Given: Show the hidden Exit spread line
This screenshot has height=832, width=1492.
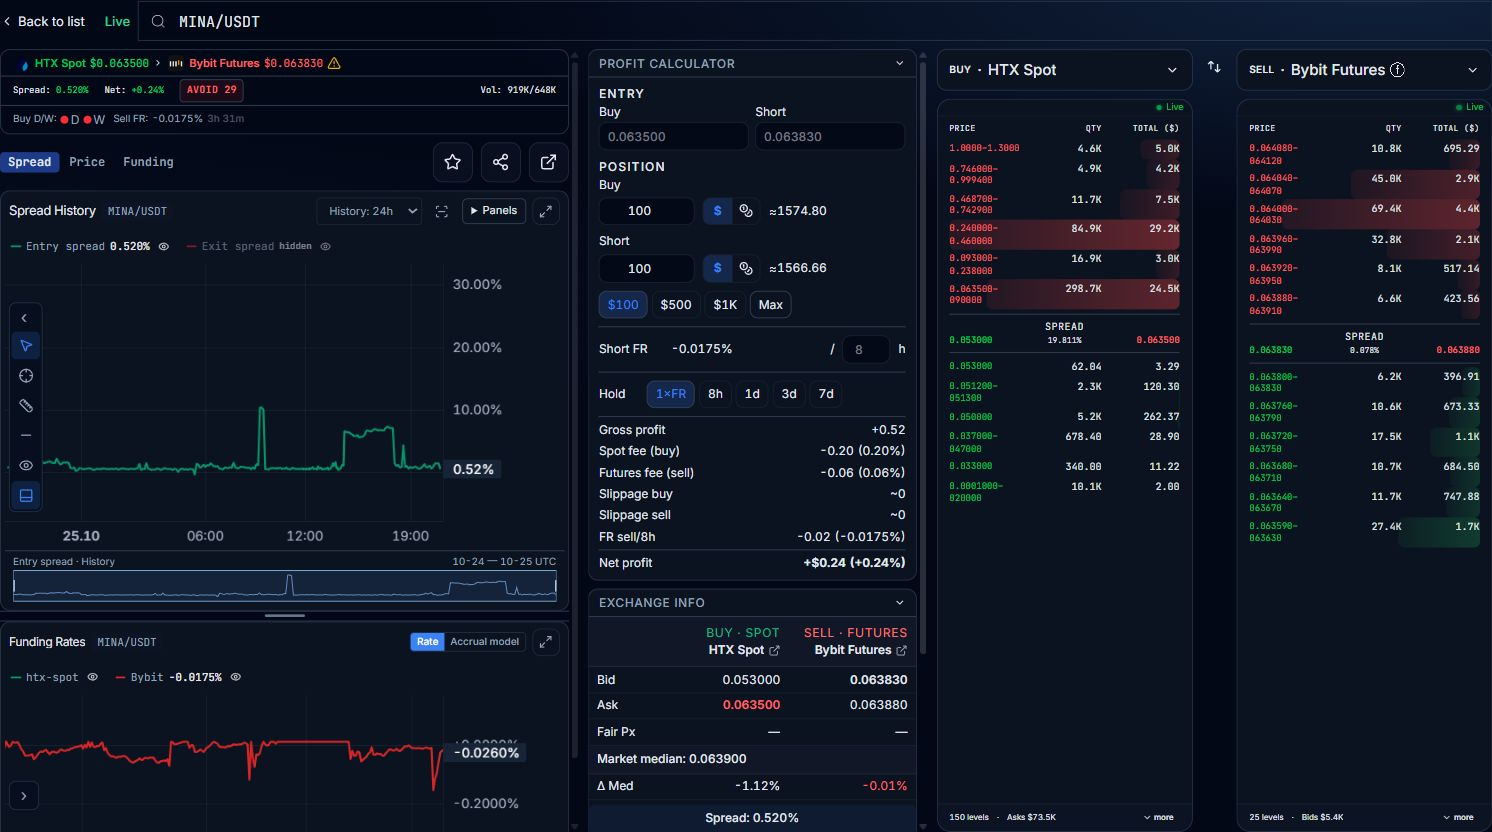Looking at the screenshot, I should point(325,246).
